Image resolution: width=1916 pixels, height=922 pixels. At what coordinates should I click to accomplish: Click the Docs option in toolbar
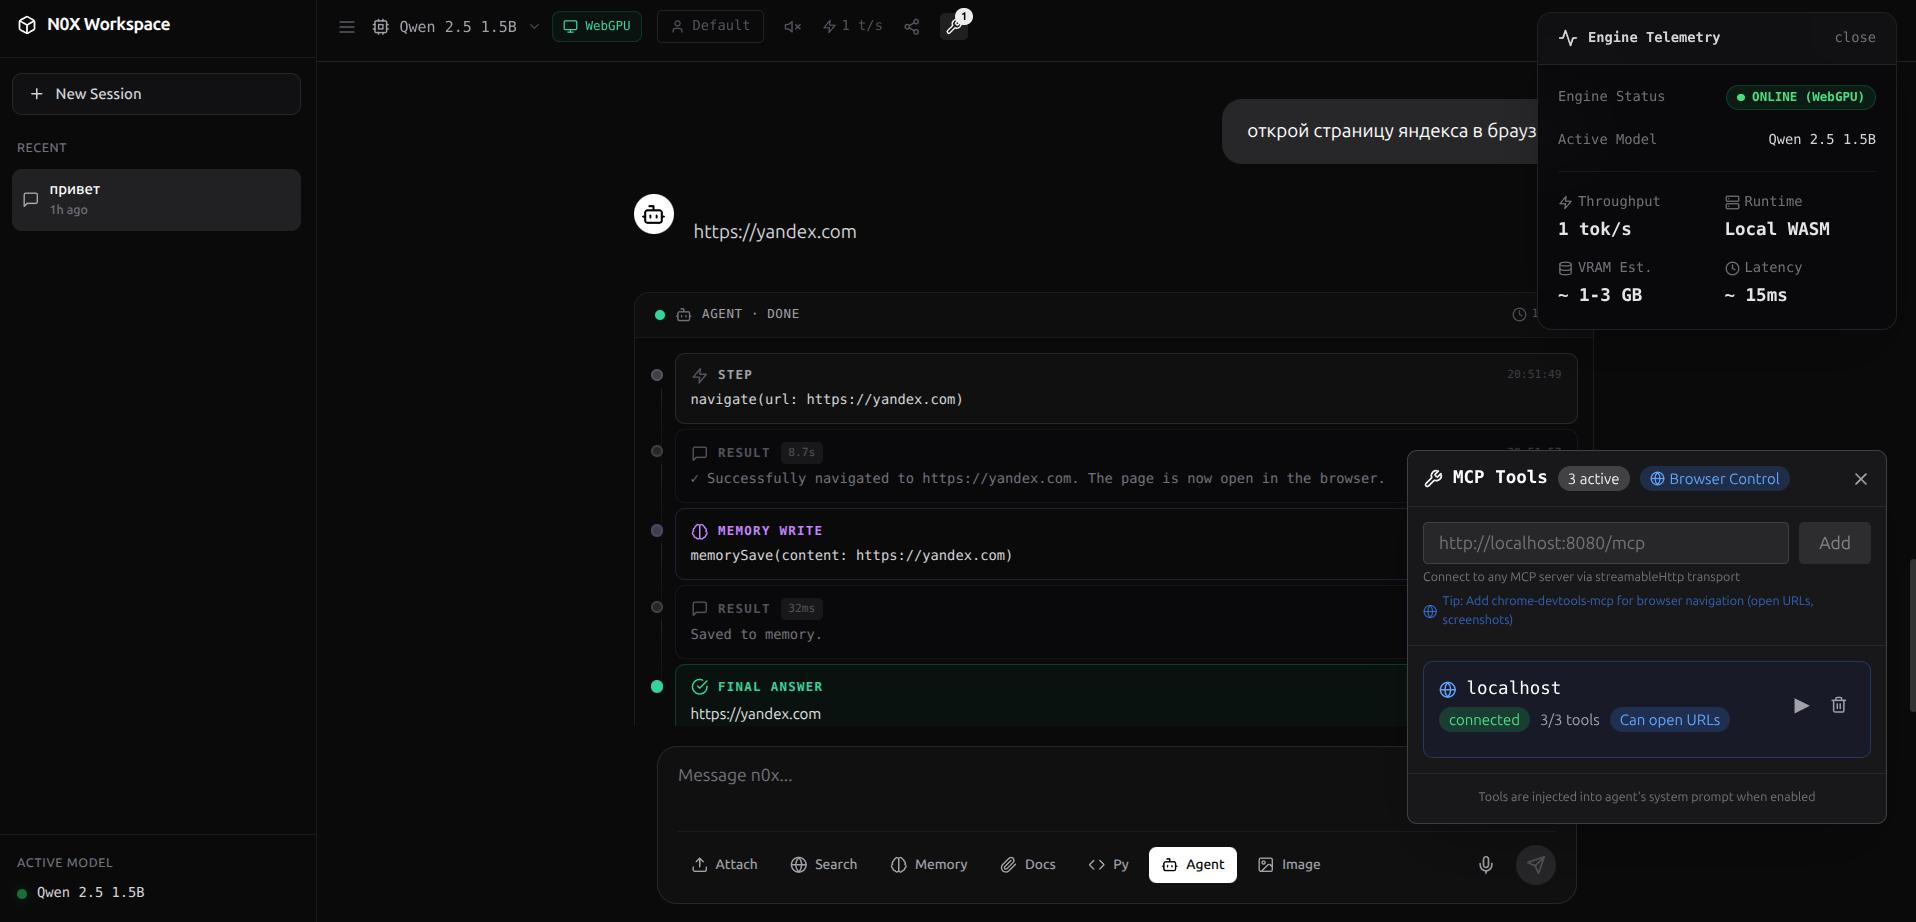(x=1027, y=865)
